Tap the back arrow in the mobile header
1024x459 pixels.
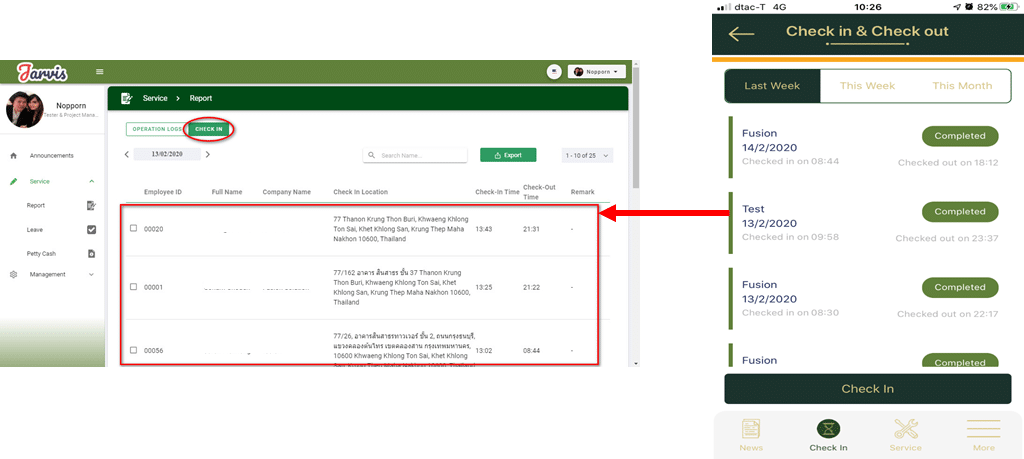(x=741, y=34)
